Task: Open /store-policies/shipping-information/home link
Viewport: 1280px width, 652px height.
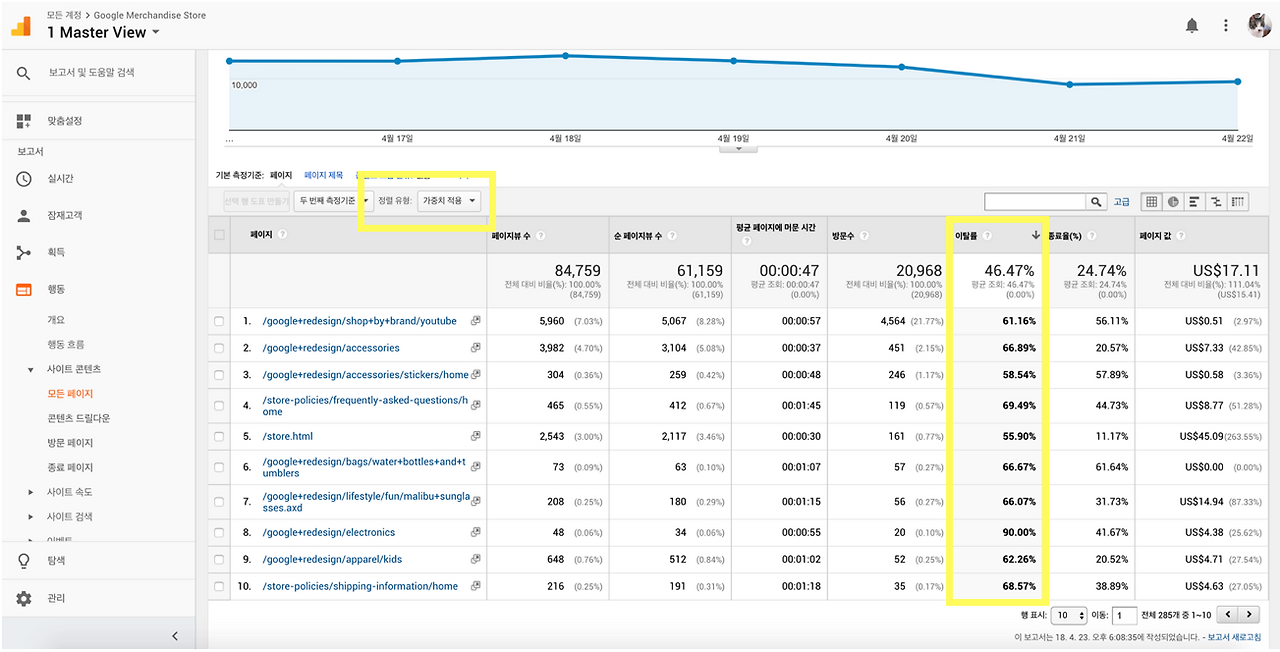Action: click(360, 586)
